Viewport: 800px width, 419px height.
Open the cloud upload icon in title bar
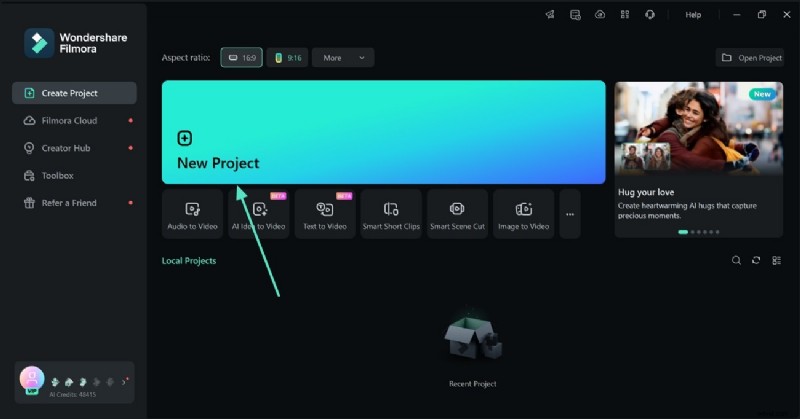click(x=600, y=15)
